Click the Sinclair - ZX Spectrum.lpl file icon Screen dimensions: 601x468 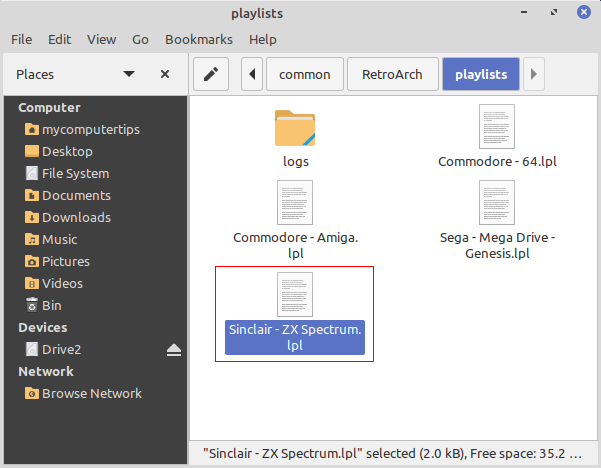click(295, 295)
